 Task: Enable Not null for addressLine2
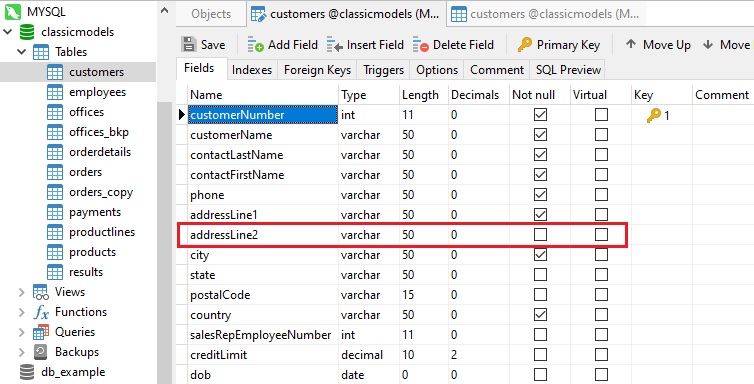click(x=540, y=235)
